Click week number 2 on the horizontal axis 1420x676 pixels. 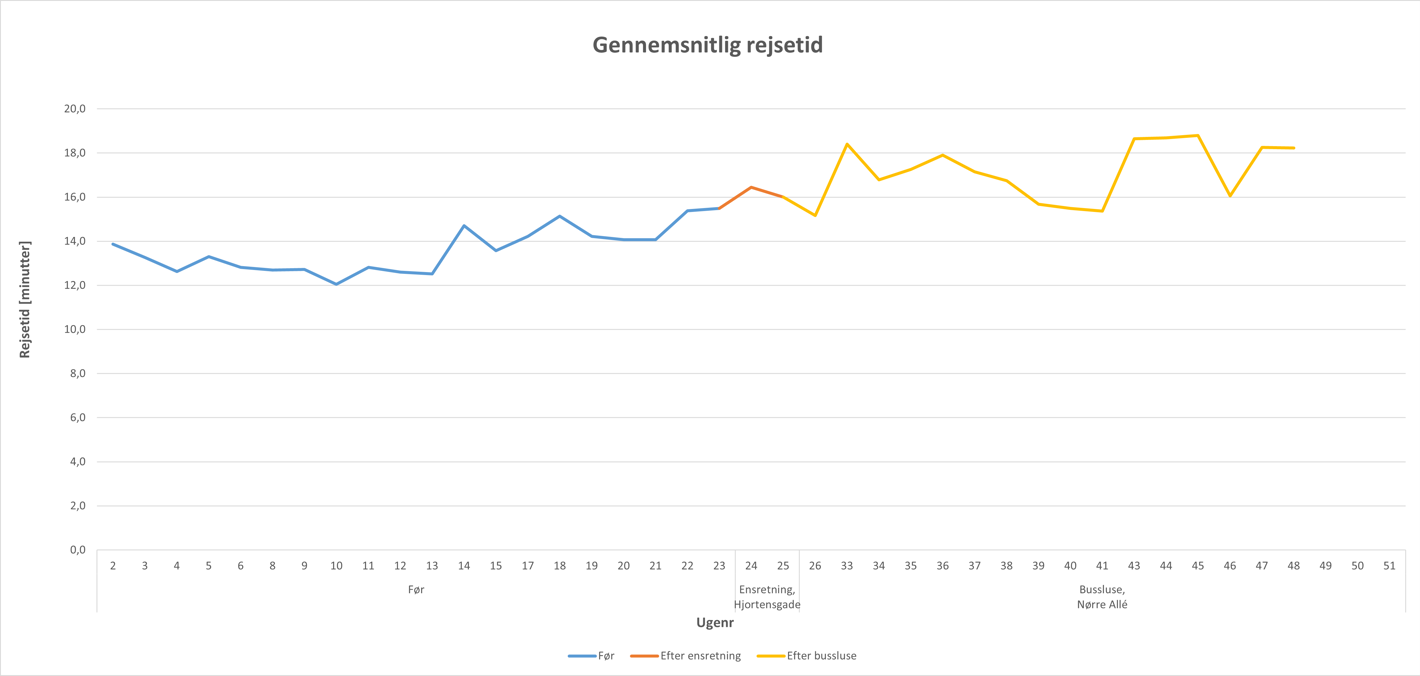coord(113,566)
